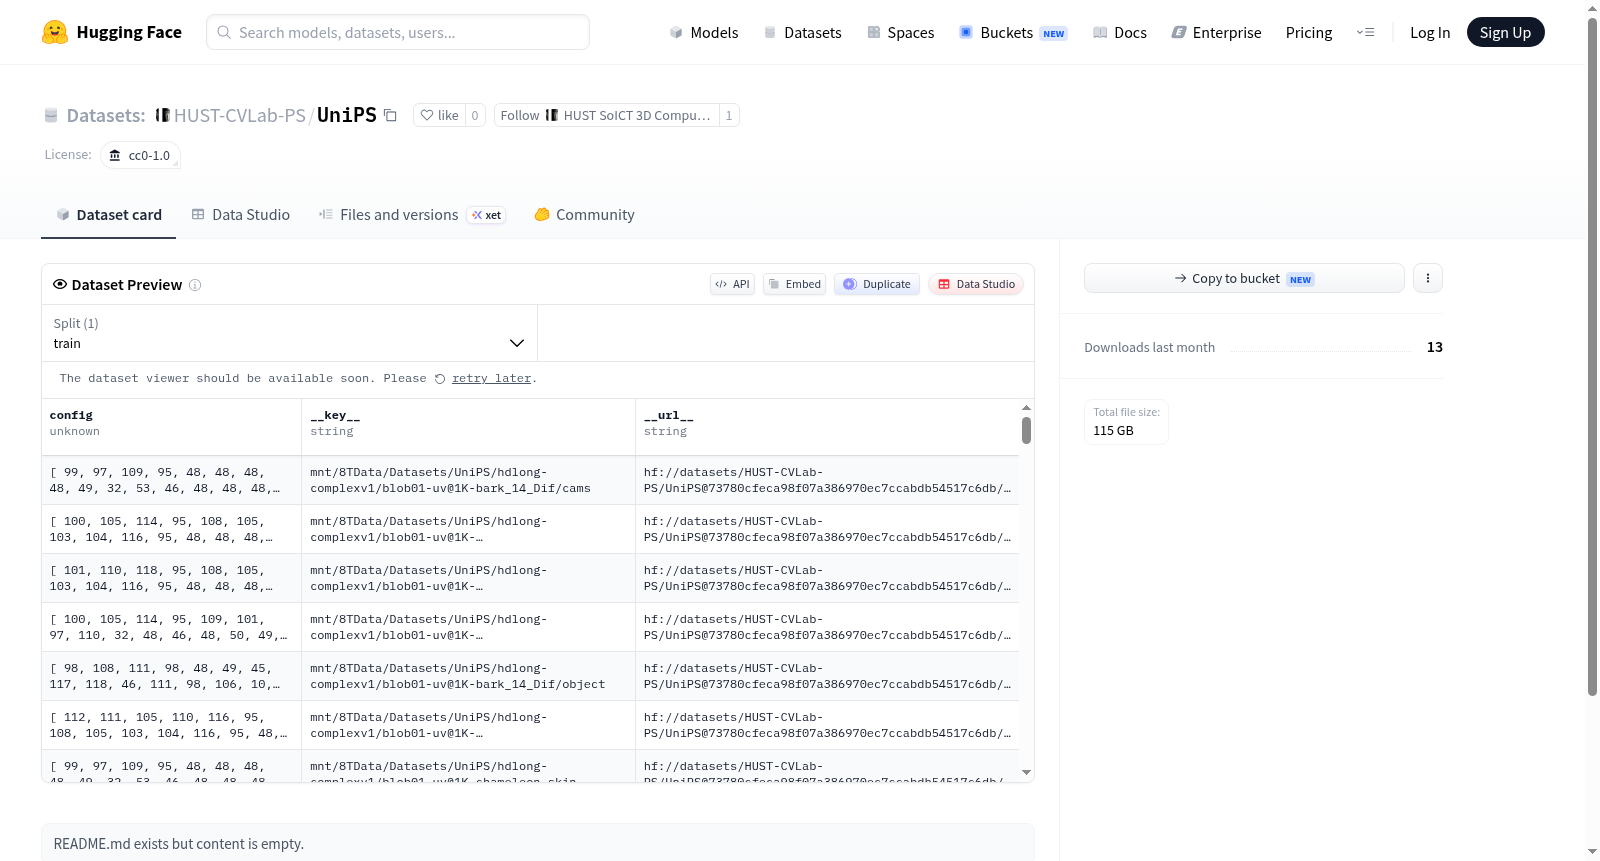Open the Pricing page

(x=1309, y=33)
